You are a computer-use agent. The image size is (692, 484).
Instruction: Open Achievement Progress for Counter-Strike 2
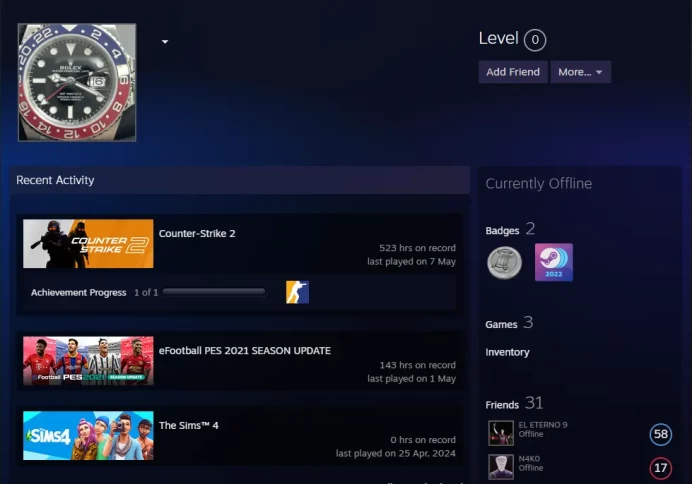click(x=79, y=293)
